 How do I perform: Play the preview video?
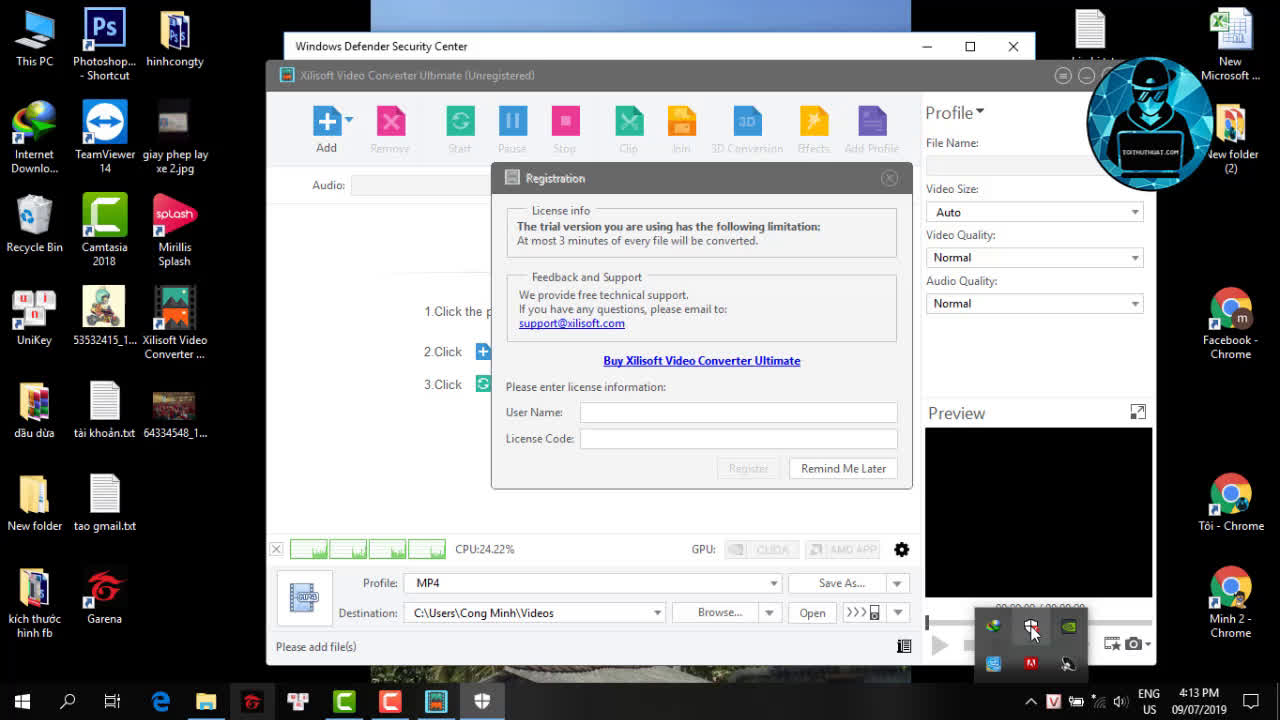pyautogui.click(x=939, y=645)
